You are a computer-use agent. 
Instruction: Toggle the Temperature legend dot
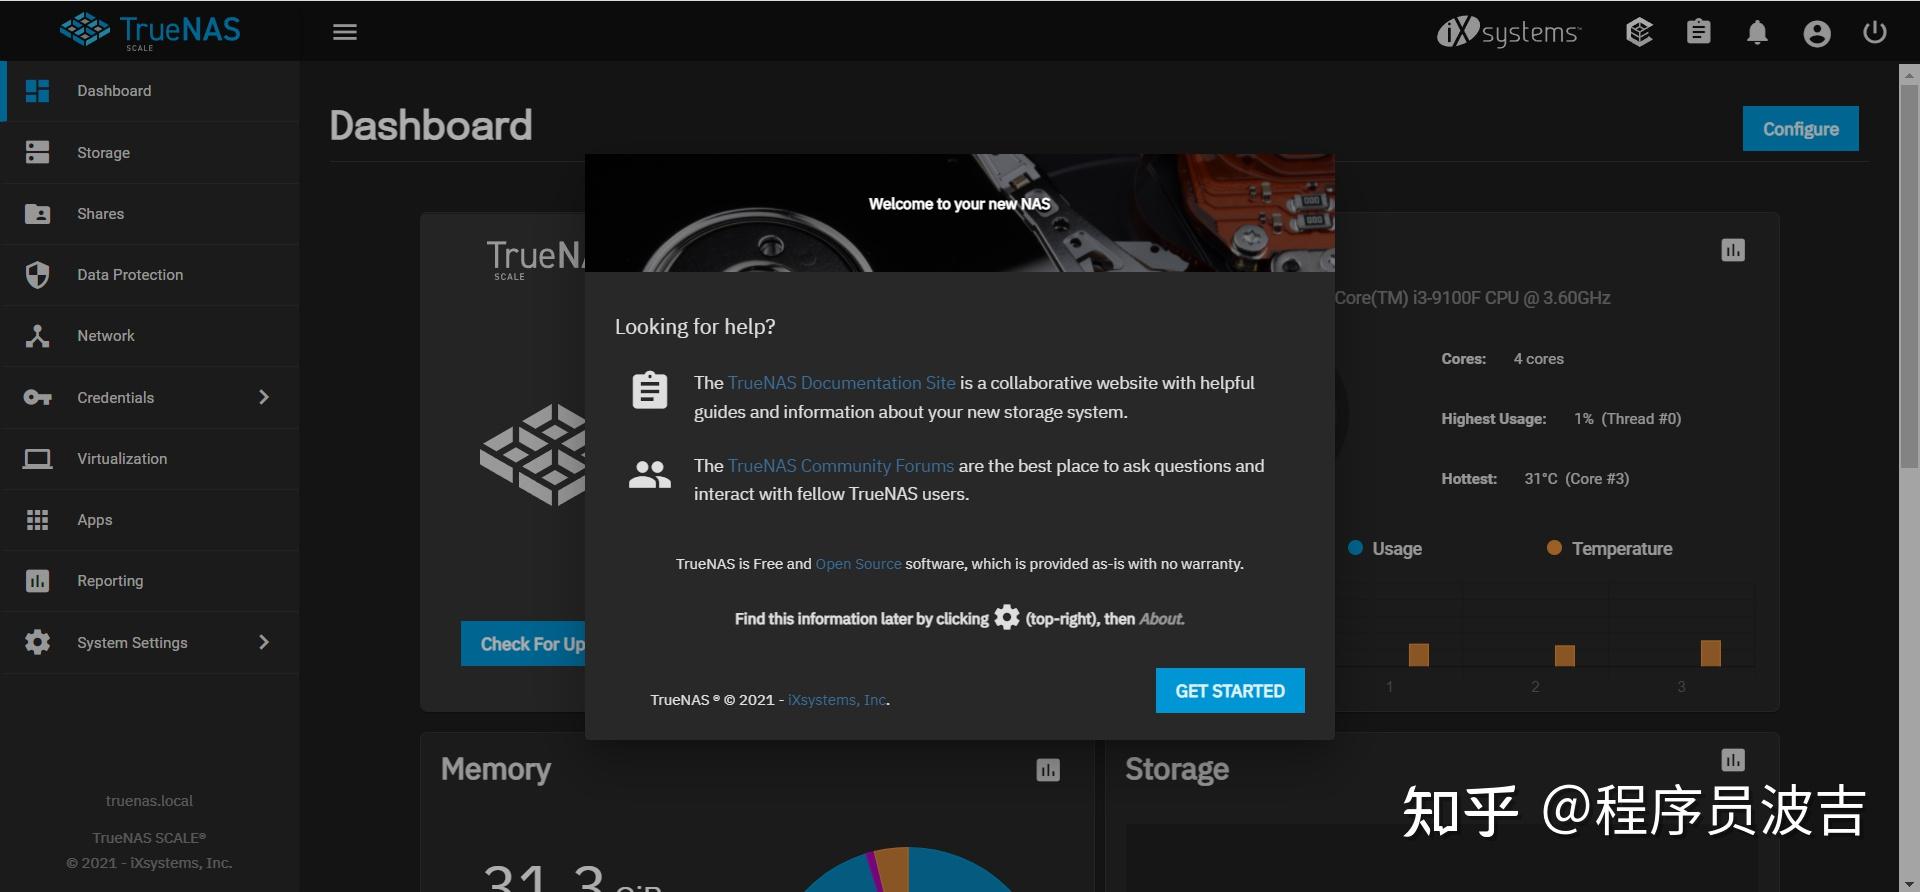click(1554, 548)
